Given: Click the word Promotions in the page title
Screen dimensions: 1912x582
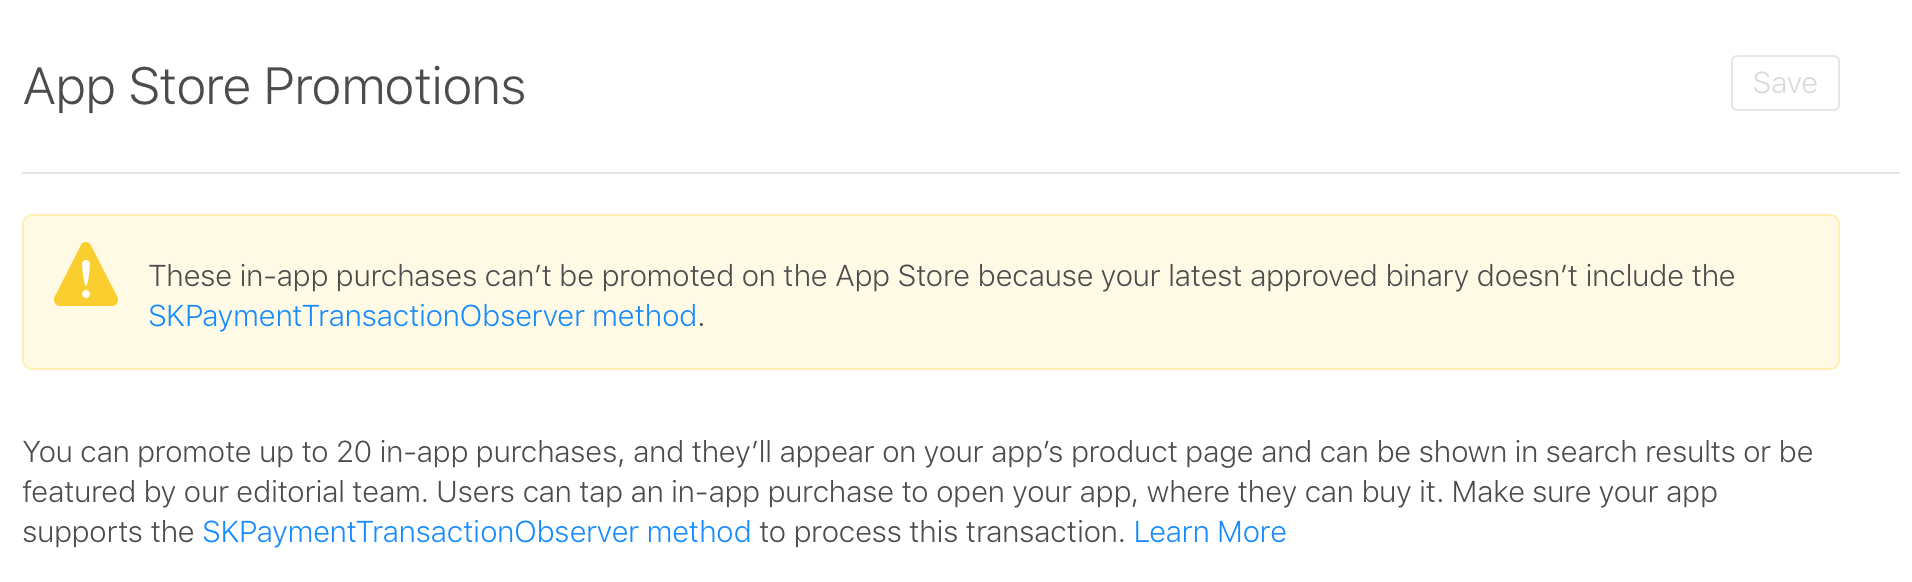Looking at the screenshot, I should (395, 87).
